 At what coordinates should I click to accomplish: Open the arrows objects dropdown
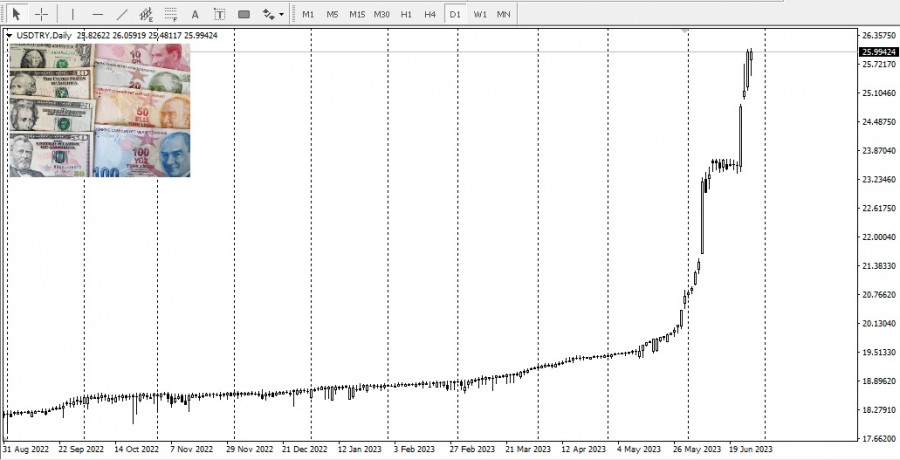(x=273, y=14)
